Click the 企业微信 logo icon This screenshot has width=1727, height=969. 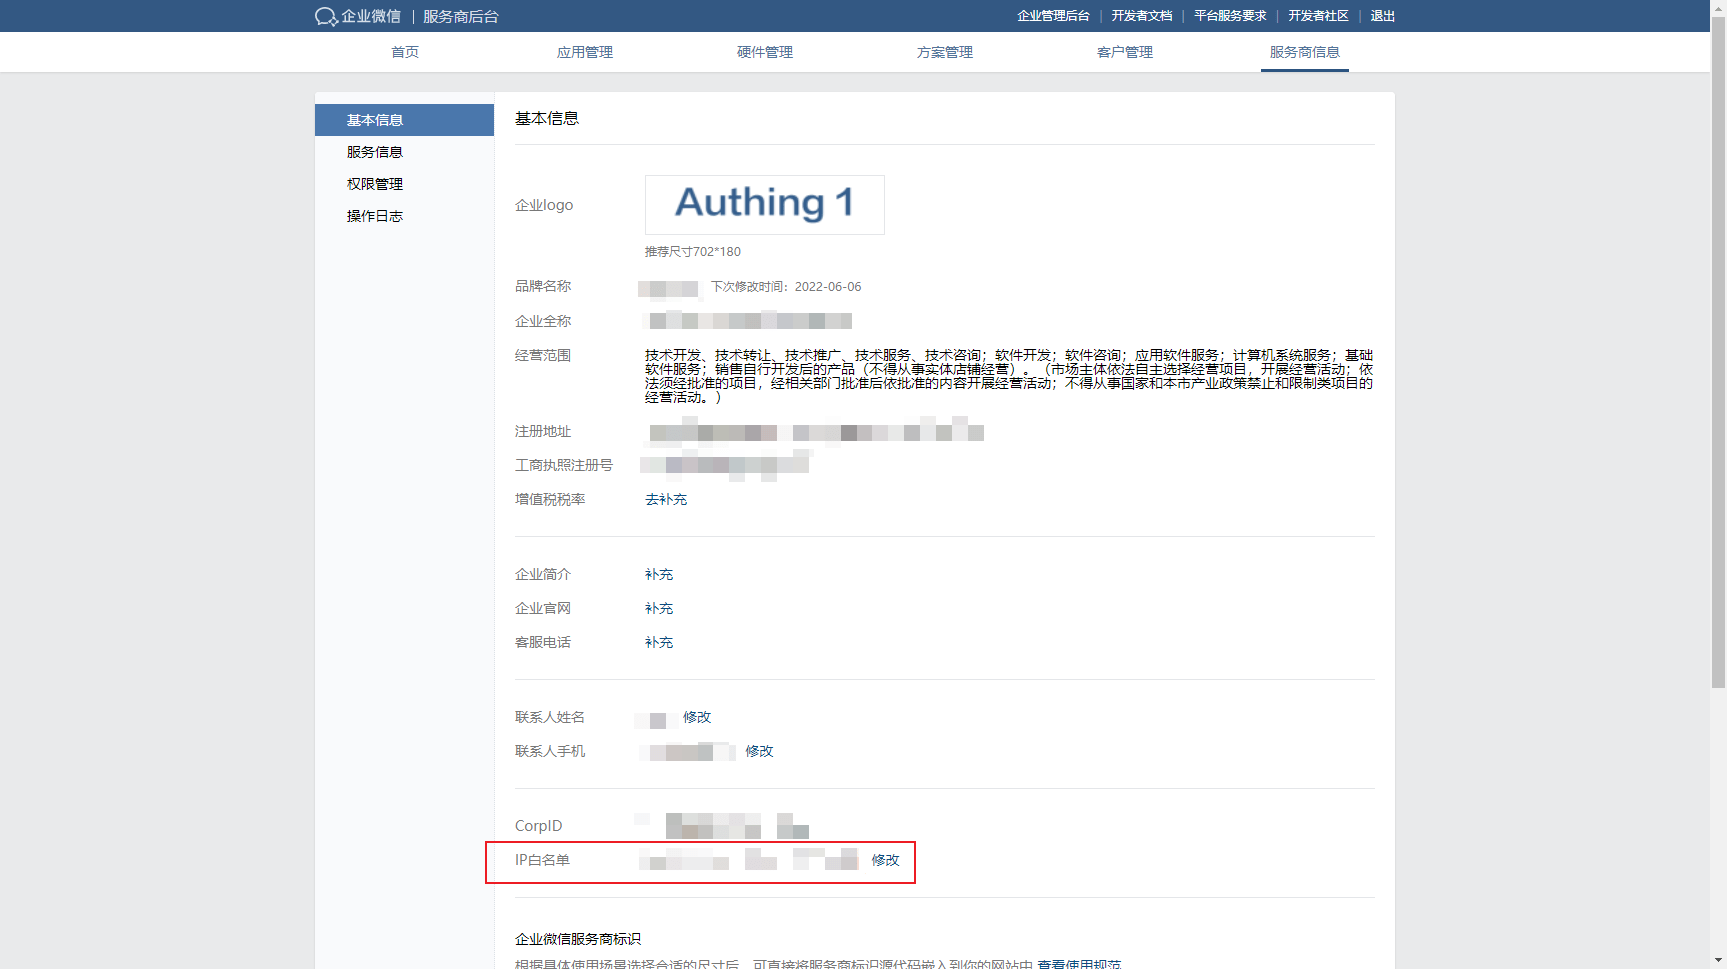coord(326,16)
